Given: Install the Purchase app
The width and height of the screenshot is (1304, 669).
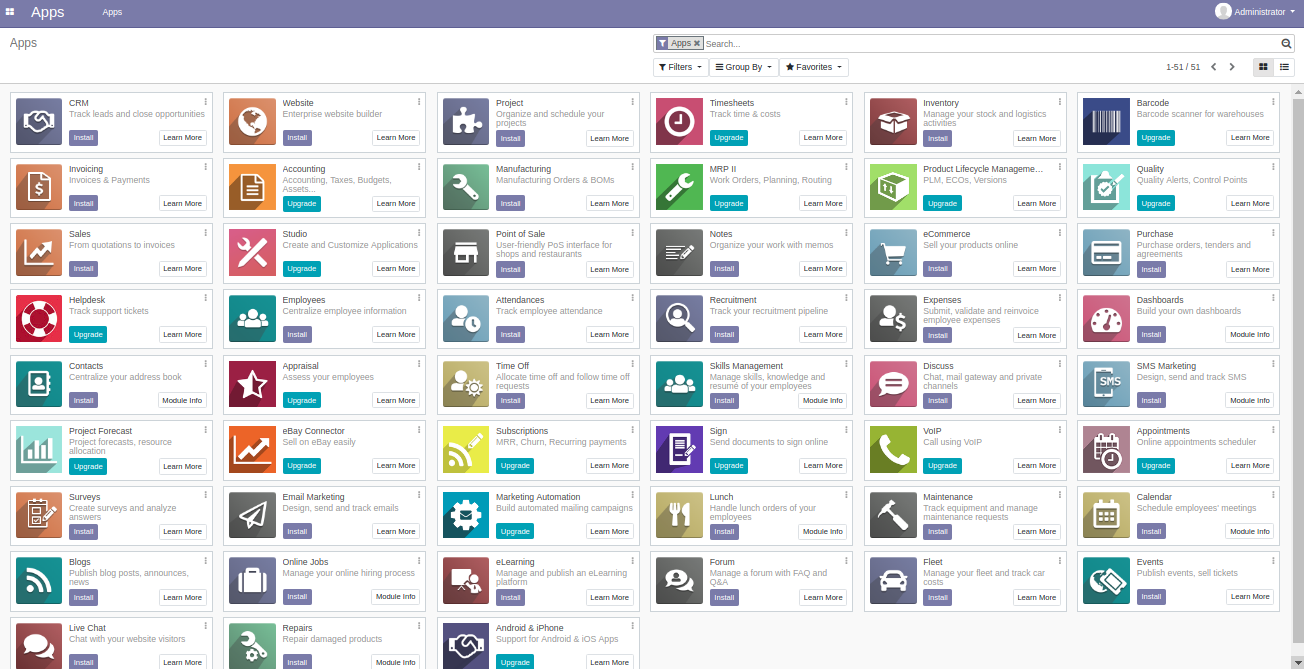Looking at the screenshot, I should [1151, 269].
